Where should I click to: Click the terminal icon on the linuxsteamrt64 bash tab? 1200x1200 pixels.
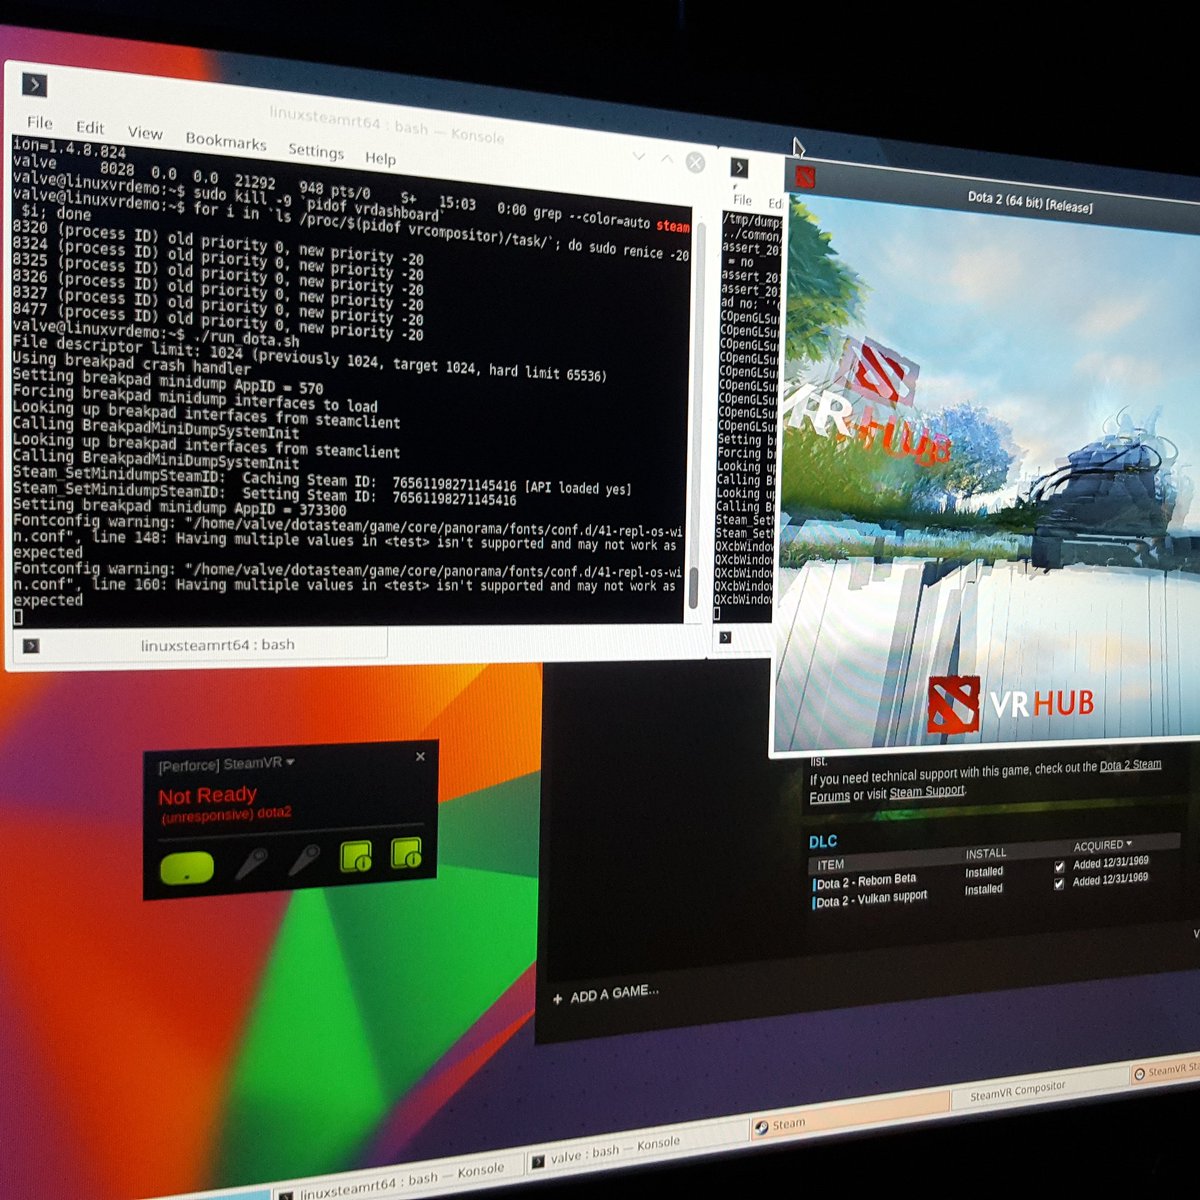click(31, 646)
